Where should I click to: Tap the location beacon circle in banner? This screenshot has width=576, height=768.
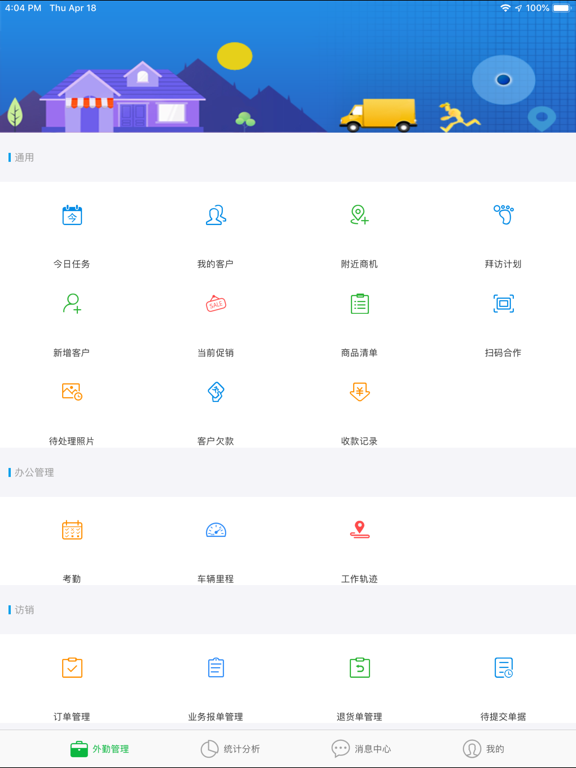coord(504,80)
